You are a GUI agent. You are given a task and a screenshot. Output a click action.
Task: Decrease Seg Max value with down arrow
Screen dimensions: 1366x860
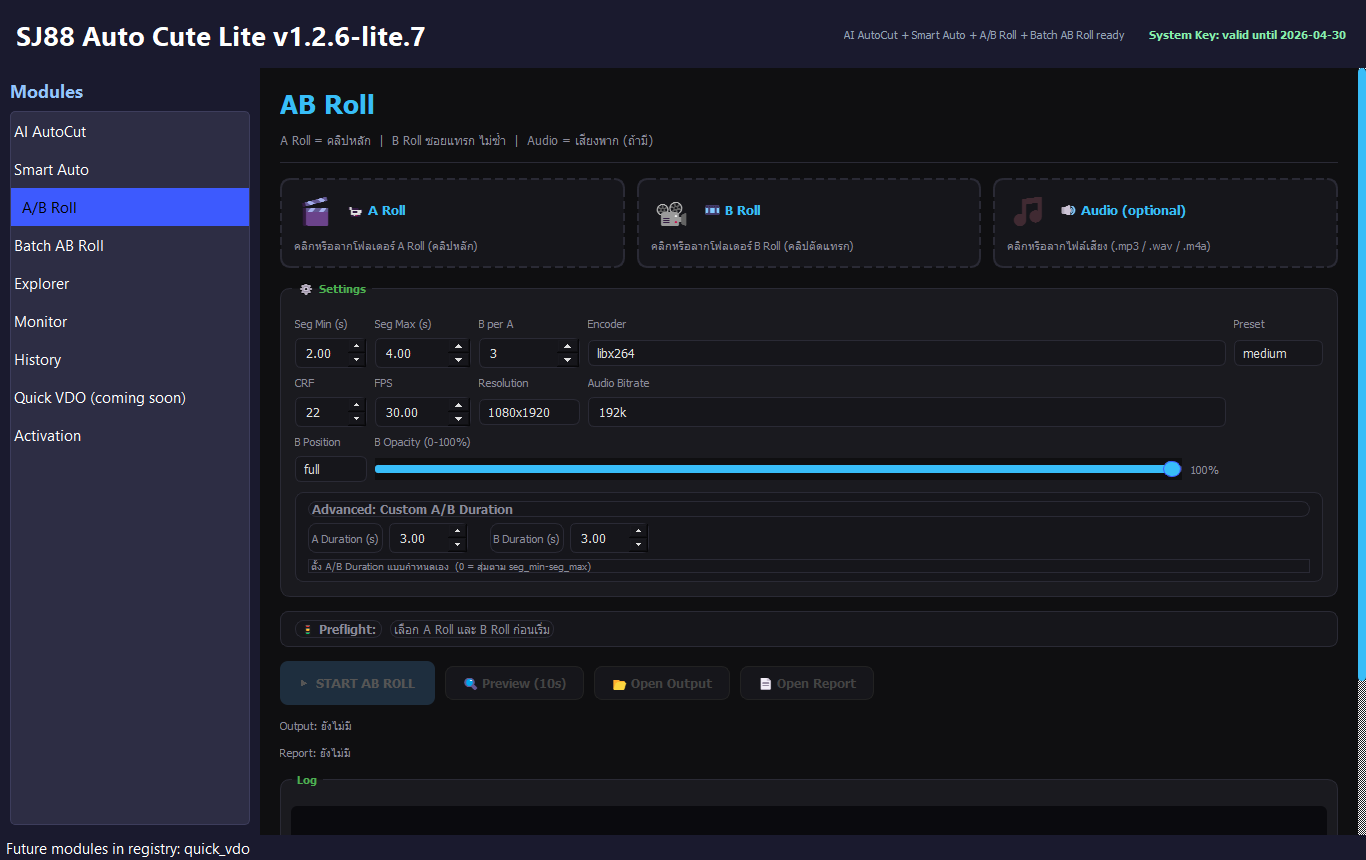[x=458, y=360]
